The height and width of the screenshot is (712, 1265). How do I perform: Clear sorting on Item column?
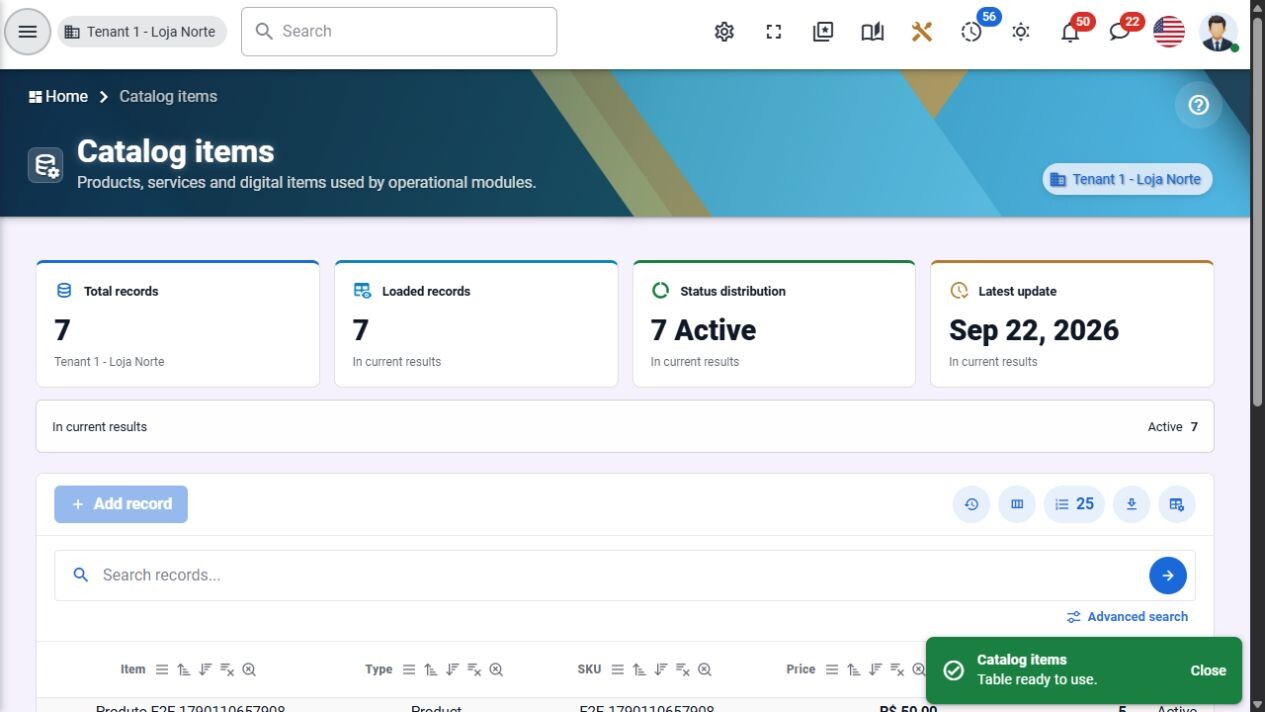[227, 670]
